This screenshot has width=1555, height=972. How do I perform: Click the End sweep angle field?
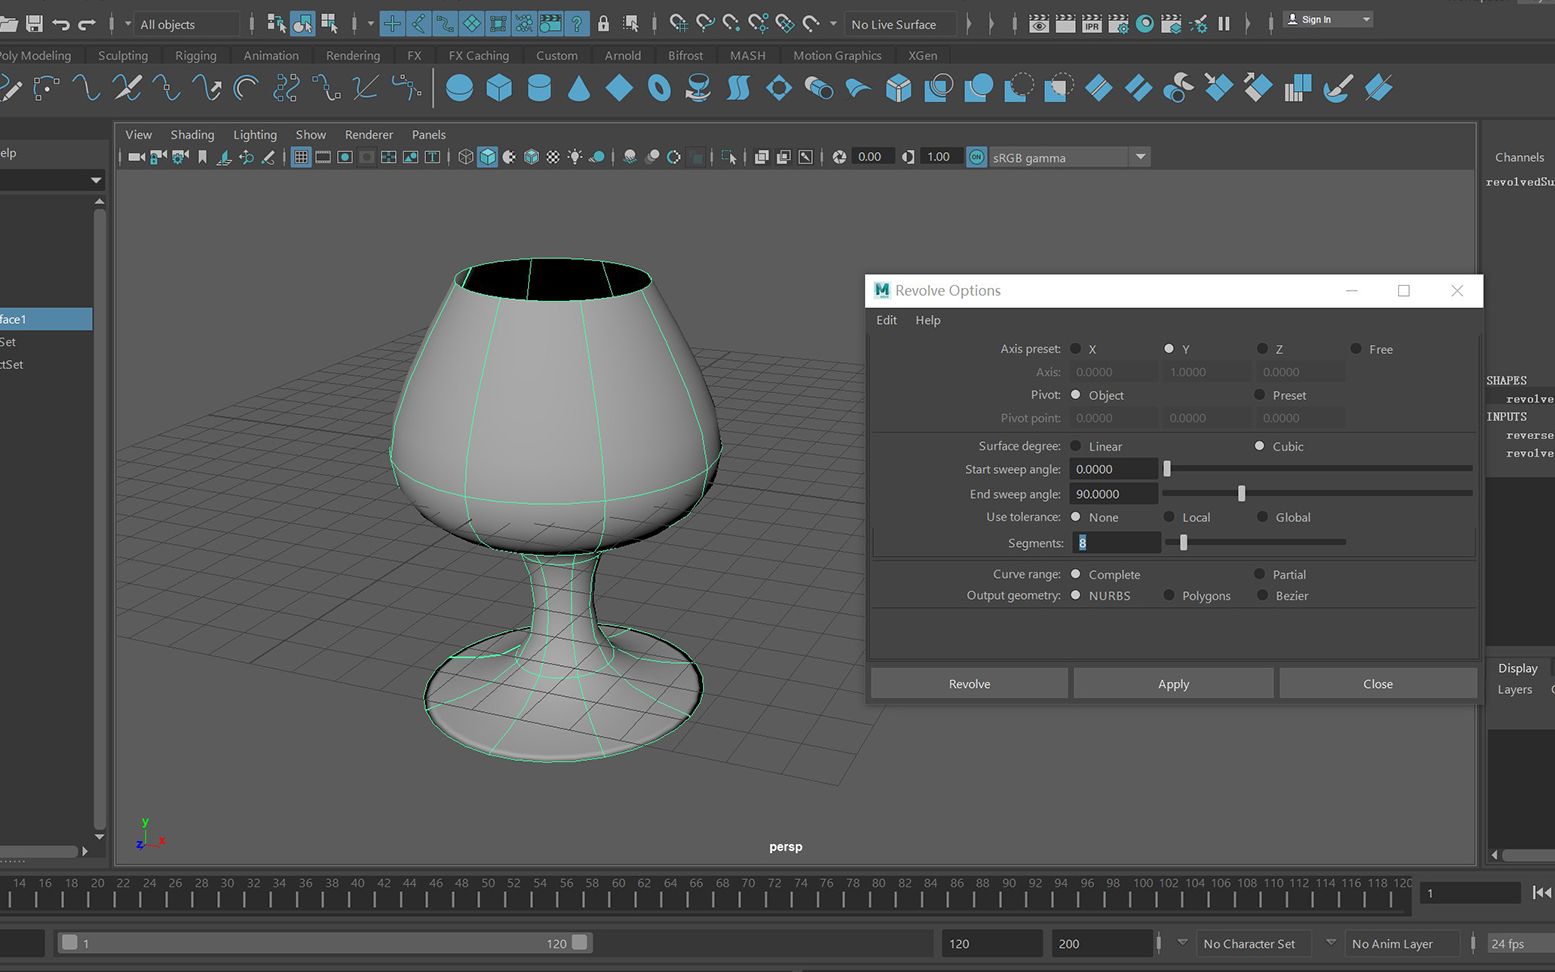pyautogui.click(x=1113, y=494)
